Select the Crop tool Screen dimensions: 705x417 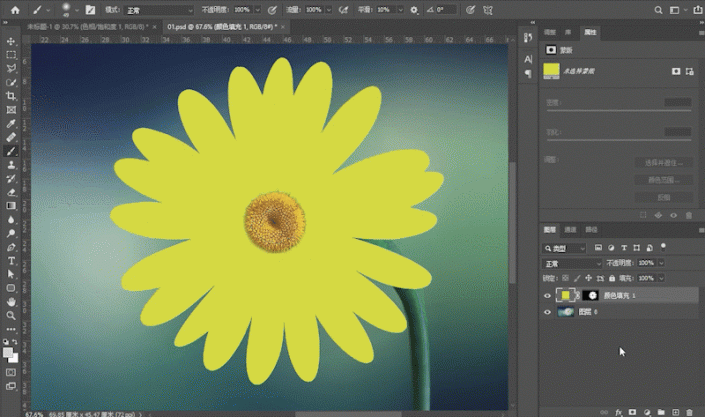point(11,95)
